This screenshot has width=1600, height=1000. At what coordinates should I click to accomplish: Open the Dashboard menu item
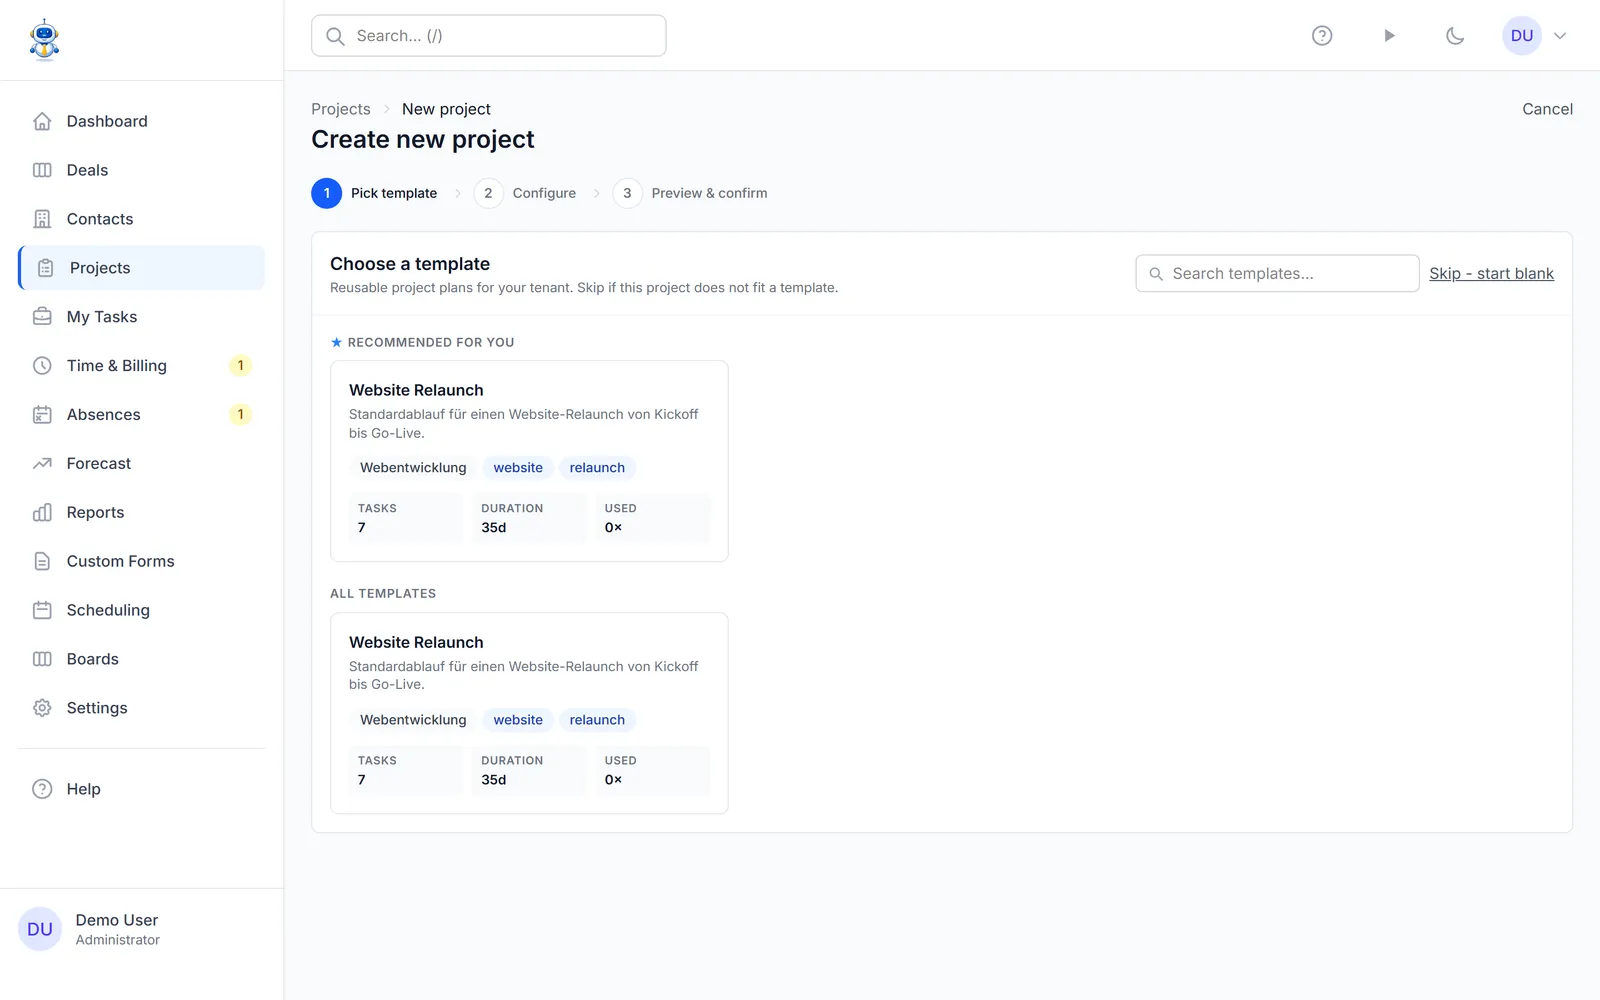[x=142, y=121]
